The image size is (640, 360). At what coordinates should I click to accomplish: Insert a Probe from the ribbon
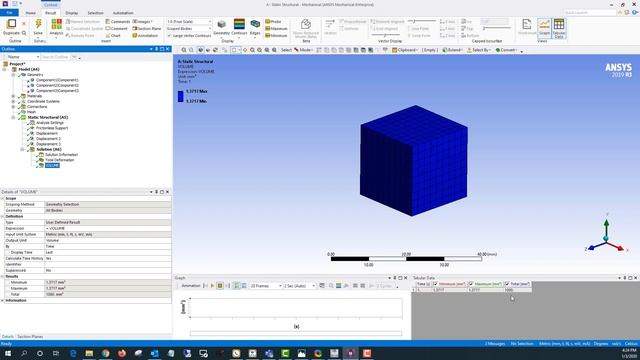tap(273, 21)
